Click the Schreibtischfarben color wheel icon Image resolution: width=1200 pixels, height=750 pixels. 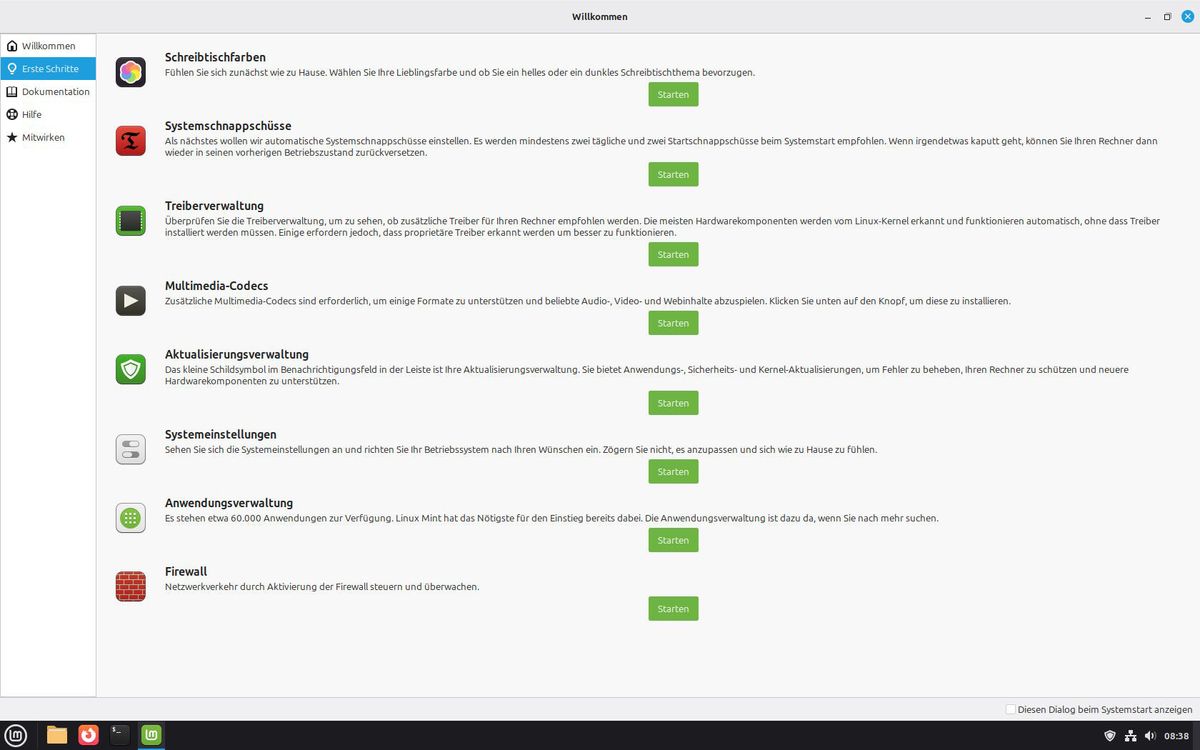131,72
